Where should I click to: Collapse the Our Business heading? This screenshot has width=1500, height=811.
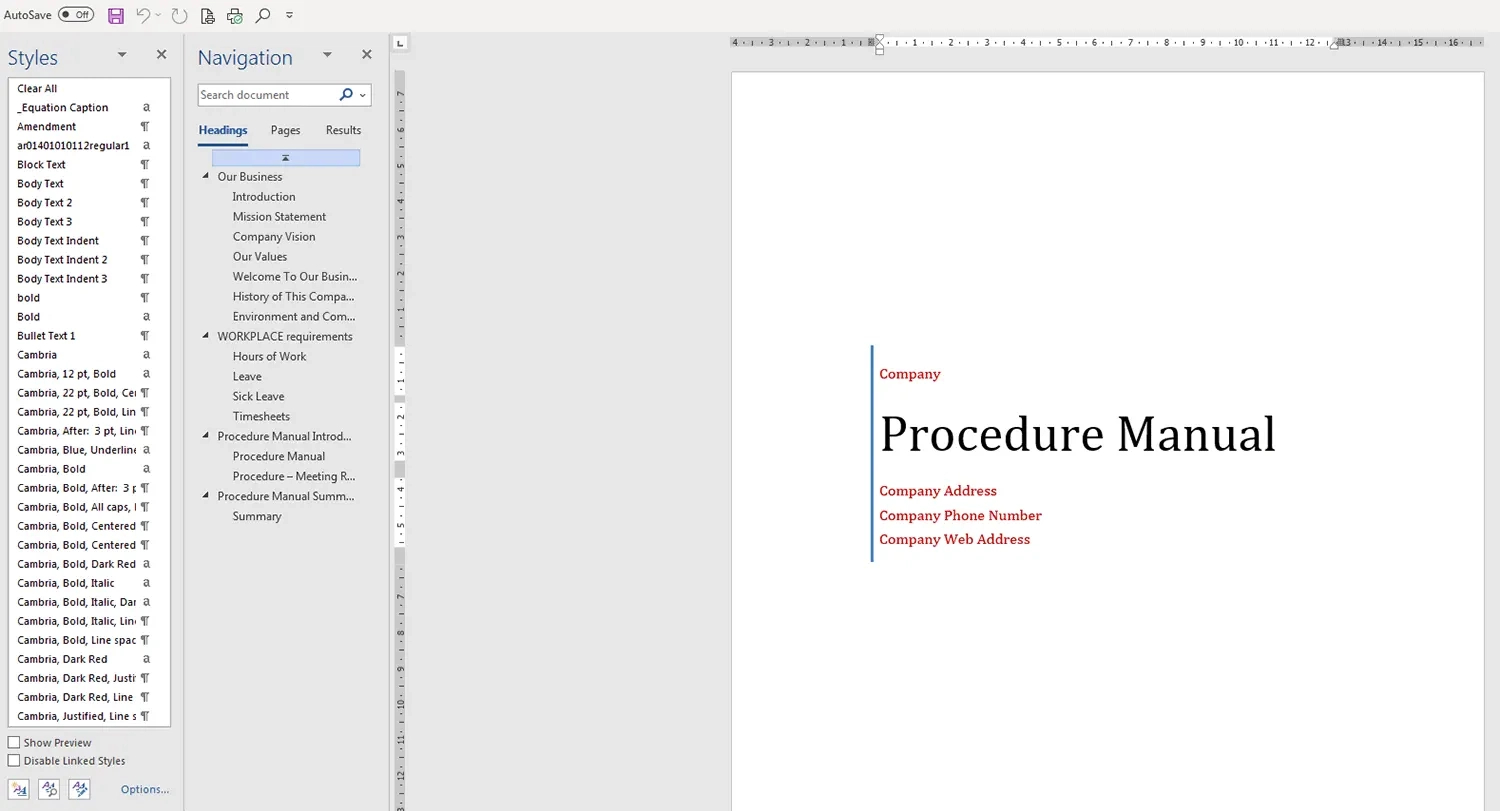click(x=206, y=177)
